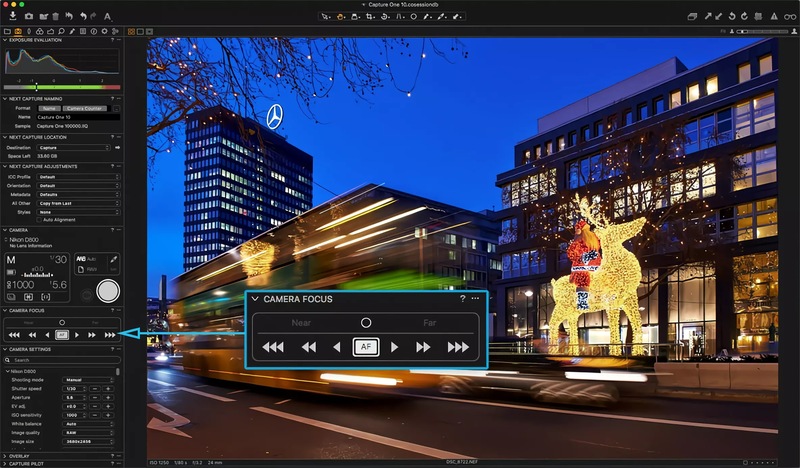800x468 pixels.
Task: Switch viewer to multi-view grid mode
Action: (131, 31)
